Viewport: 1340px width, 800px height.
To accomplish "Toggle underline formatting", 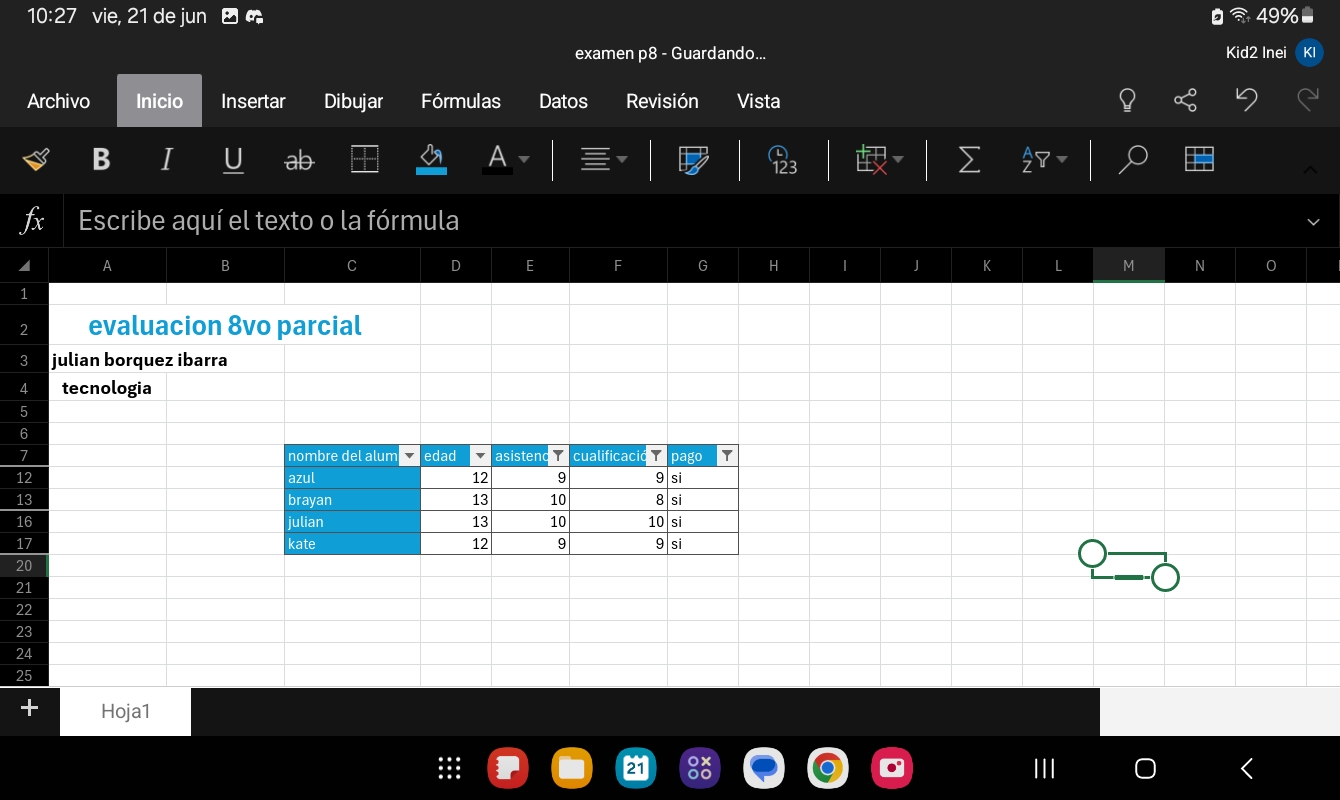I will tap(233, 160).
